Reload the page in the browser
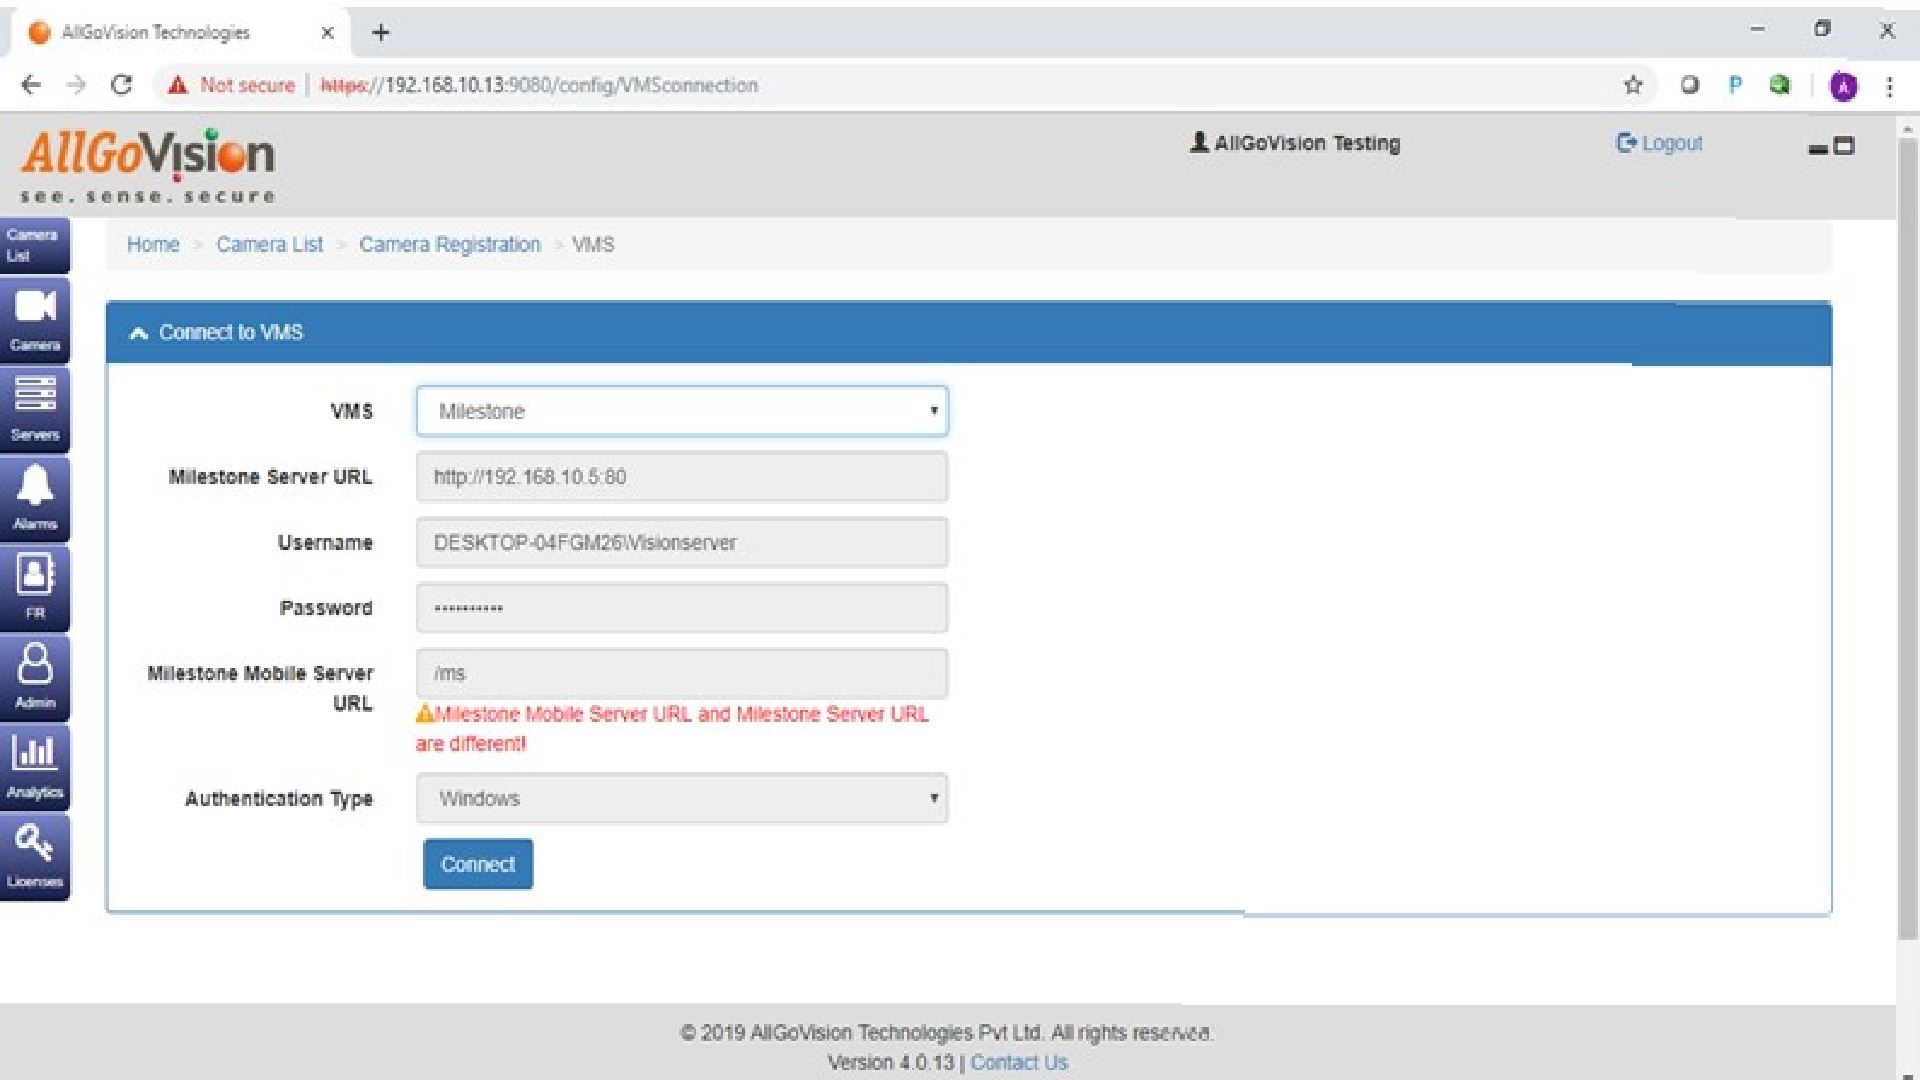This screenshot has height=1080, width=1920. [121, 85]
